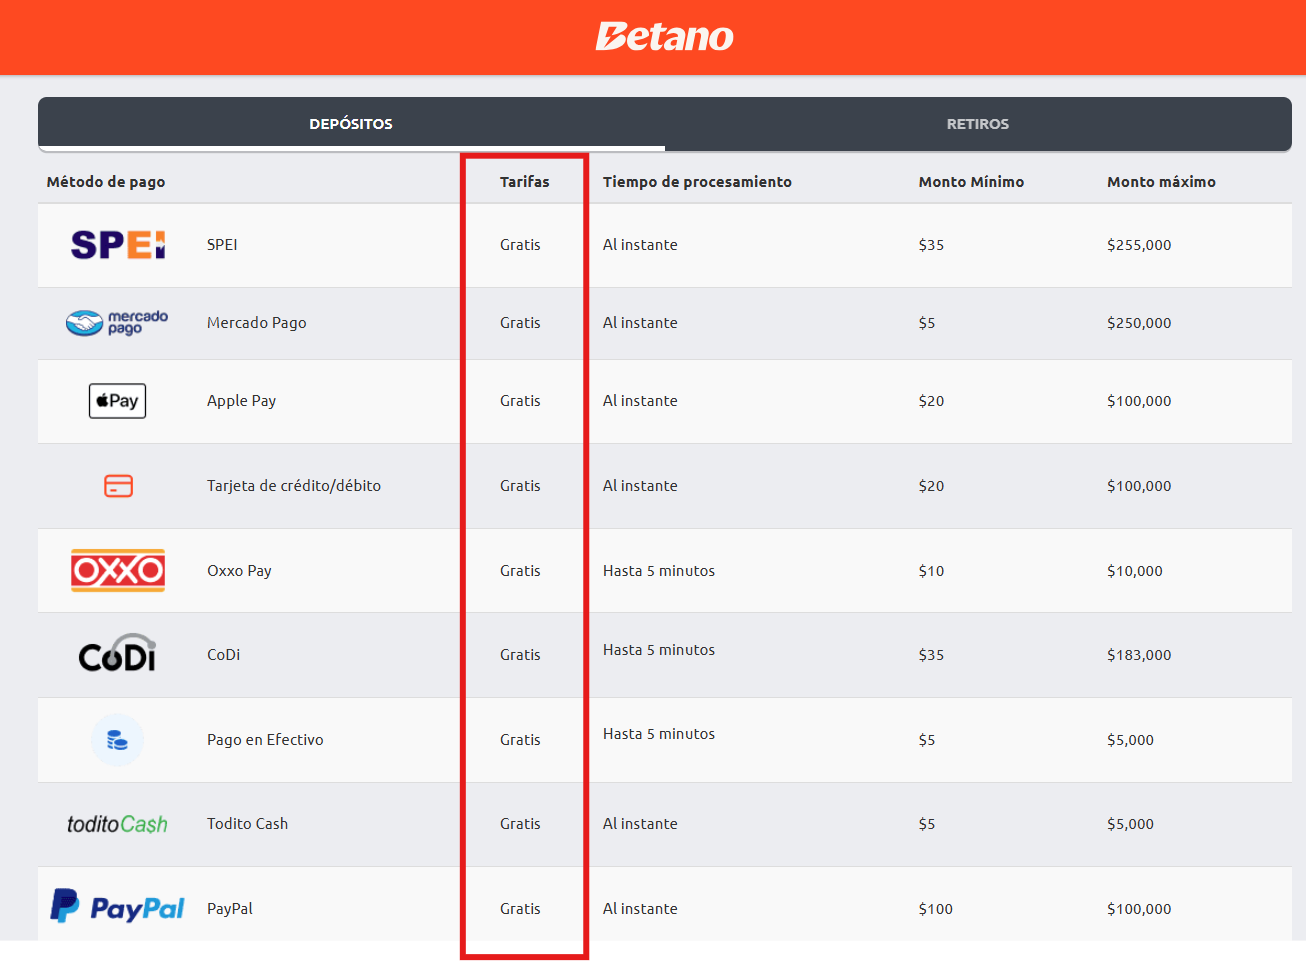Click the $255,000 maximum amount

click(x=1139, y=245)
